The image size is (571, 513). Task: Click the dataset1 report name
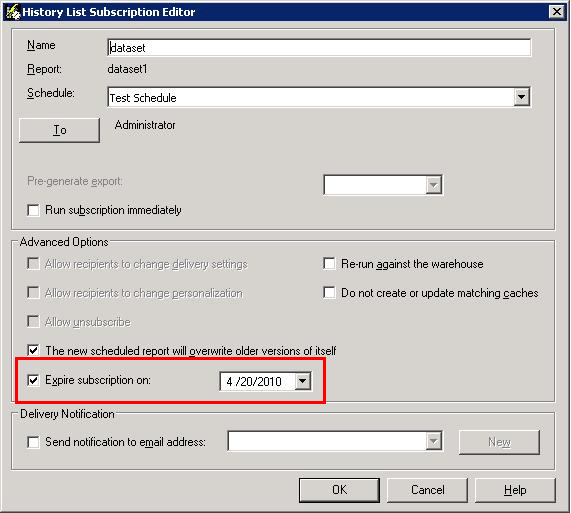[127, 69]
